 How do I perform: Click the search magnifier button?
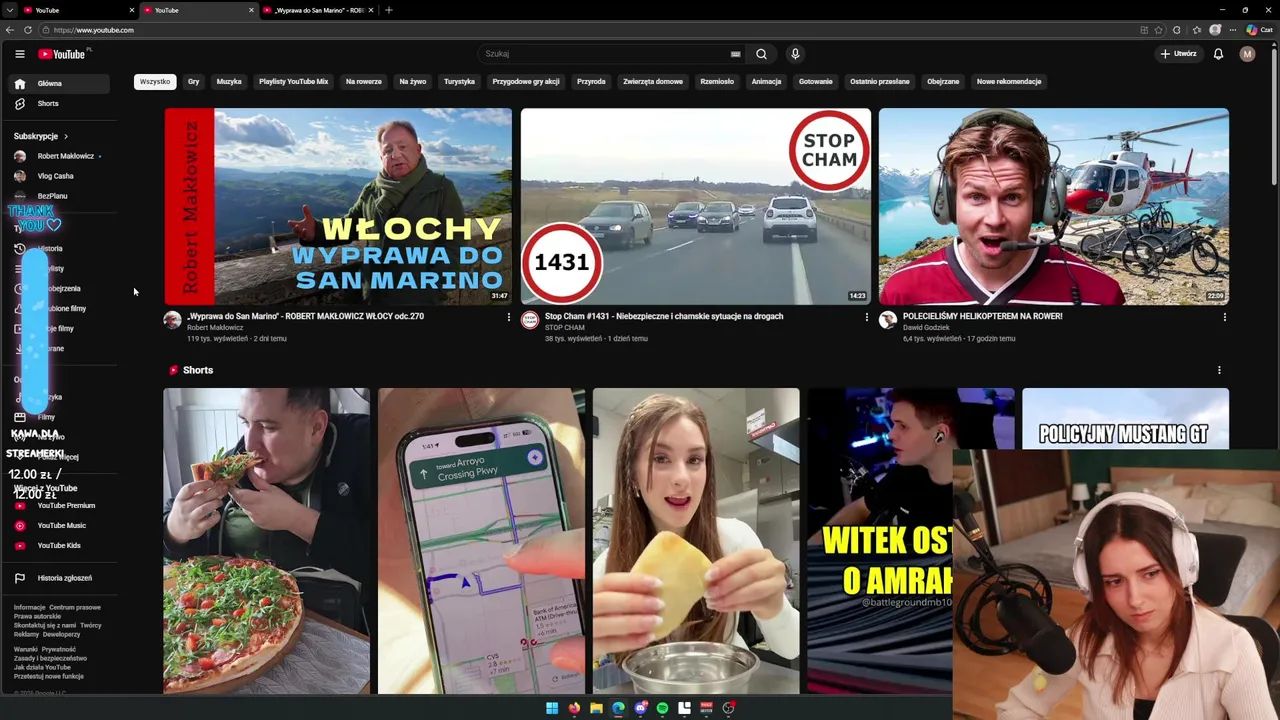pyautogui.click(x=761, y=54)
